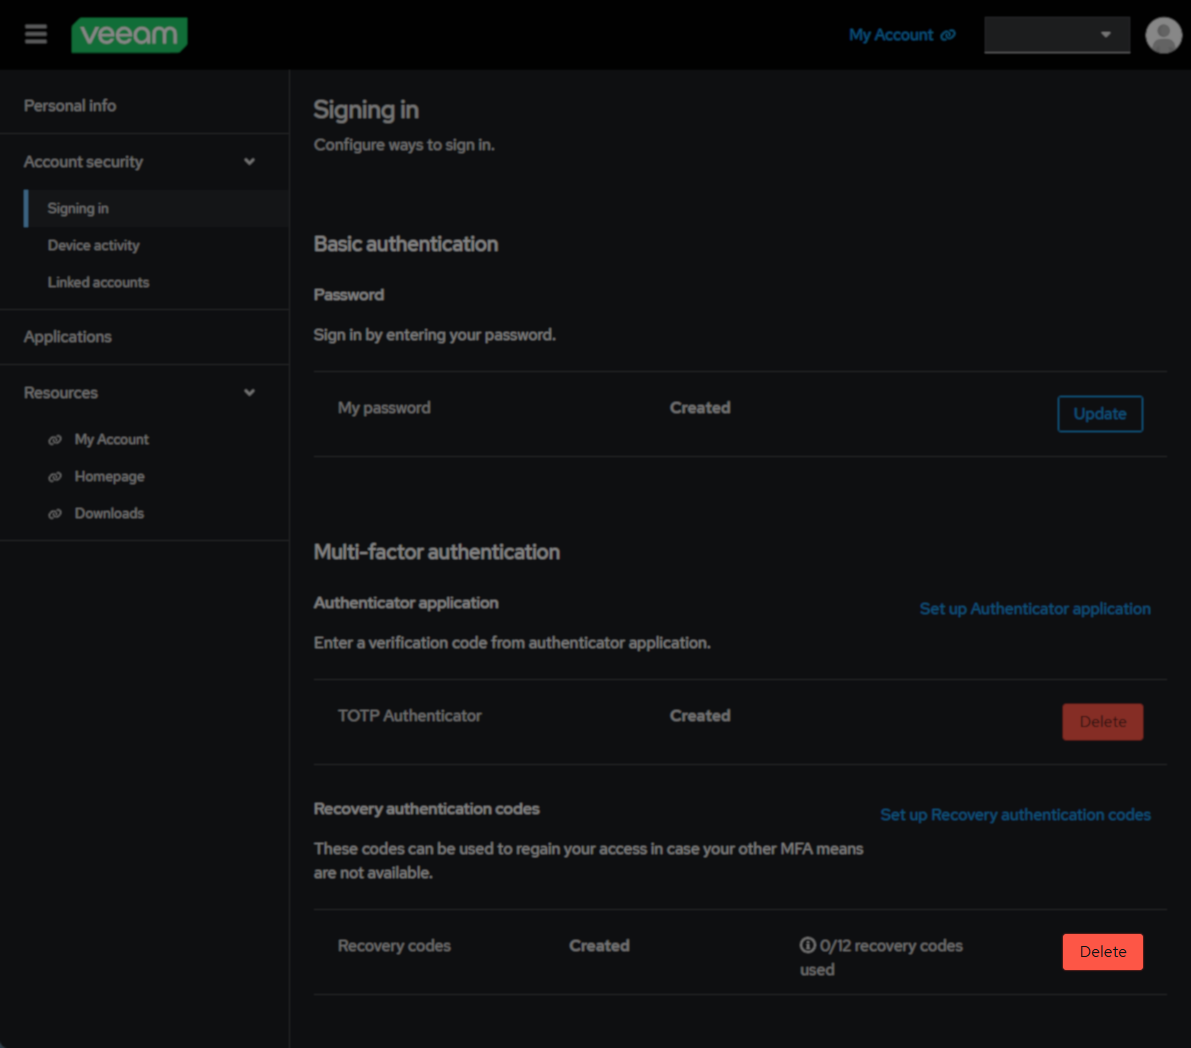This screenshot has width=1191, height=1048.
Task: Delete the Recovery codes
Action: pyautogui.click(x=1102, y=952)
